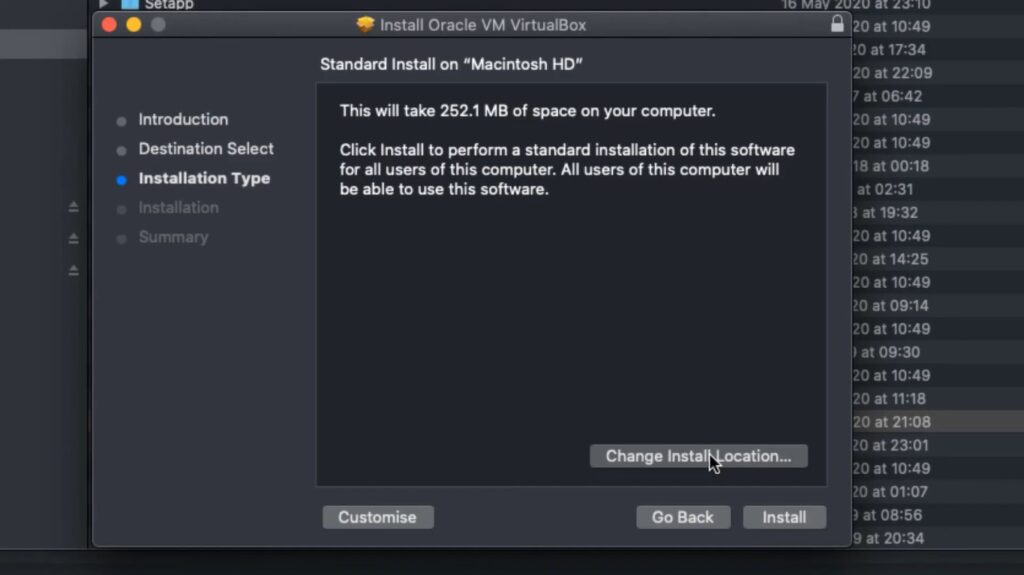This screenshot has width=1024, height=575.
Task: Click the Setapp folder icon in Finder
Action: [x=130, y=4]
